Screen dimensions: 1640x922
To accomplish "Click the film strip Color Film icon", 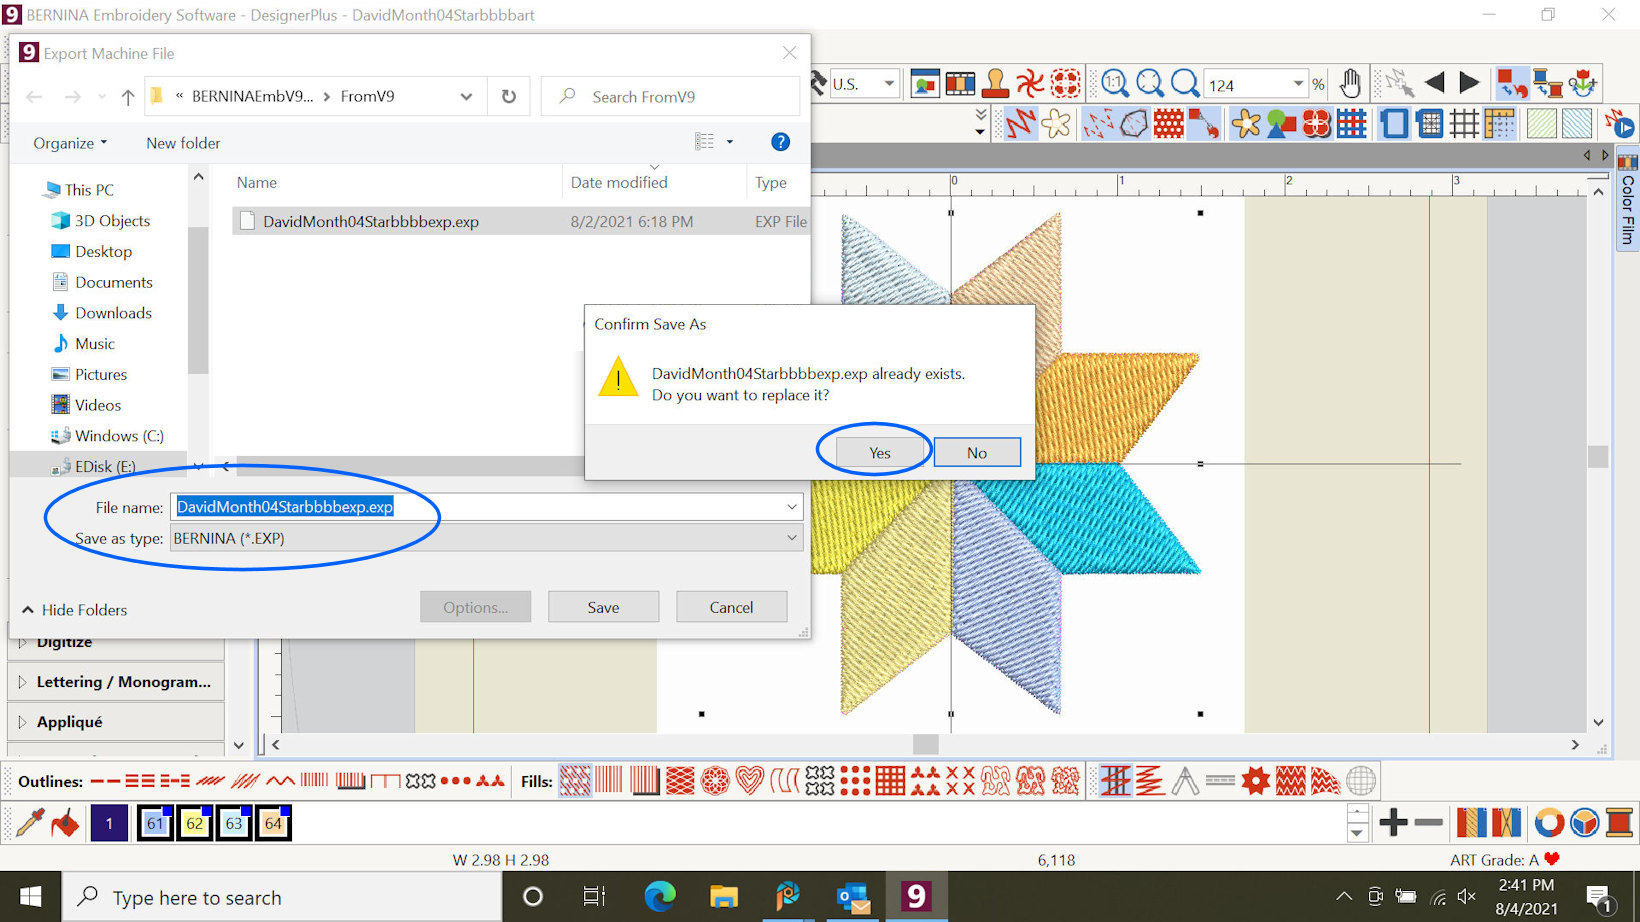I will click(x=960, y=84).
